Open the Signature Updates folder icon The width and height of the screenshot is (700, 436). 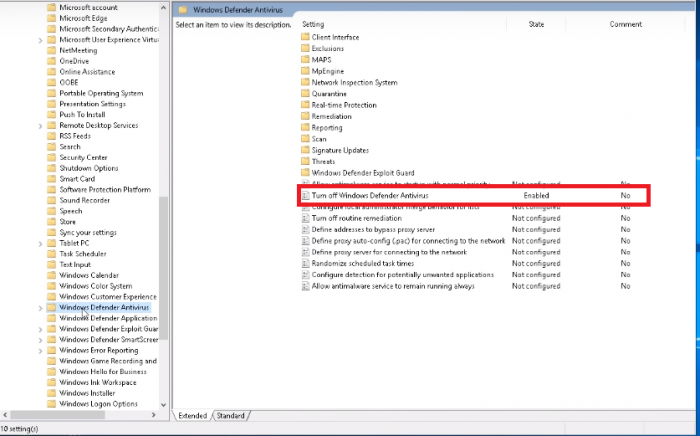tap(305, 150)
